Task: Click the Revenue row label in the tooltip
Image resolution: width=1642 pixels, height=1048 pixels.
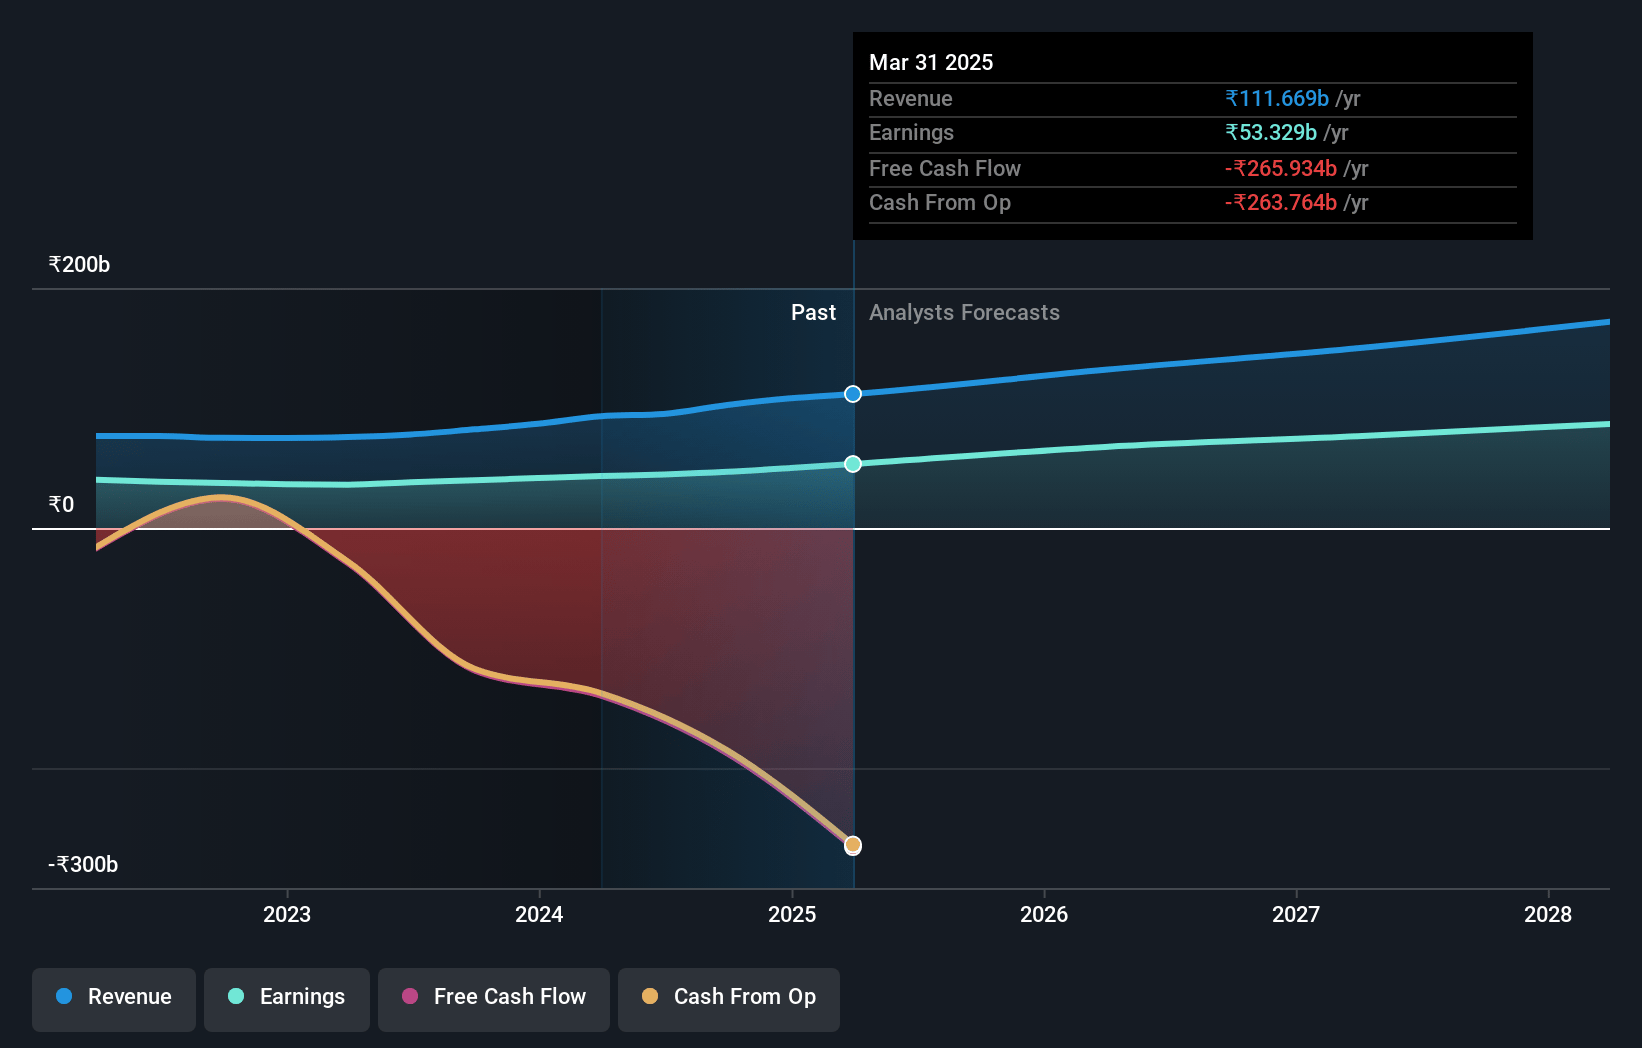Action: [911, 99]
